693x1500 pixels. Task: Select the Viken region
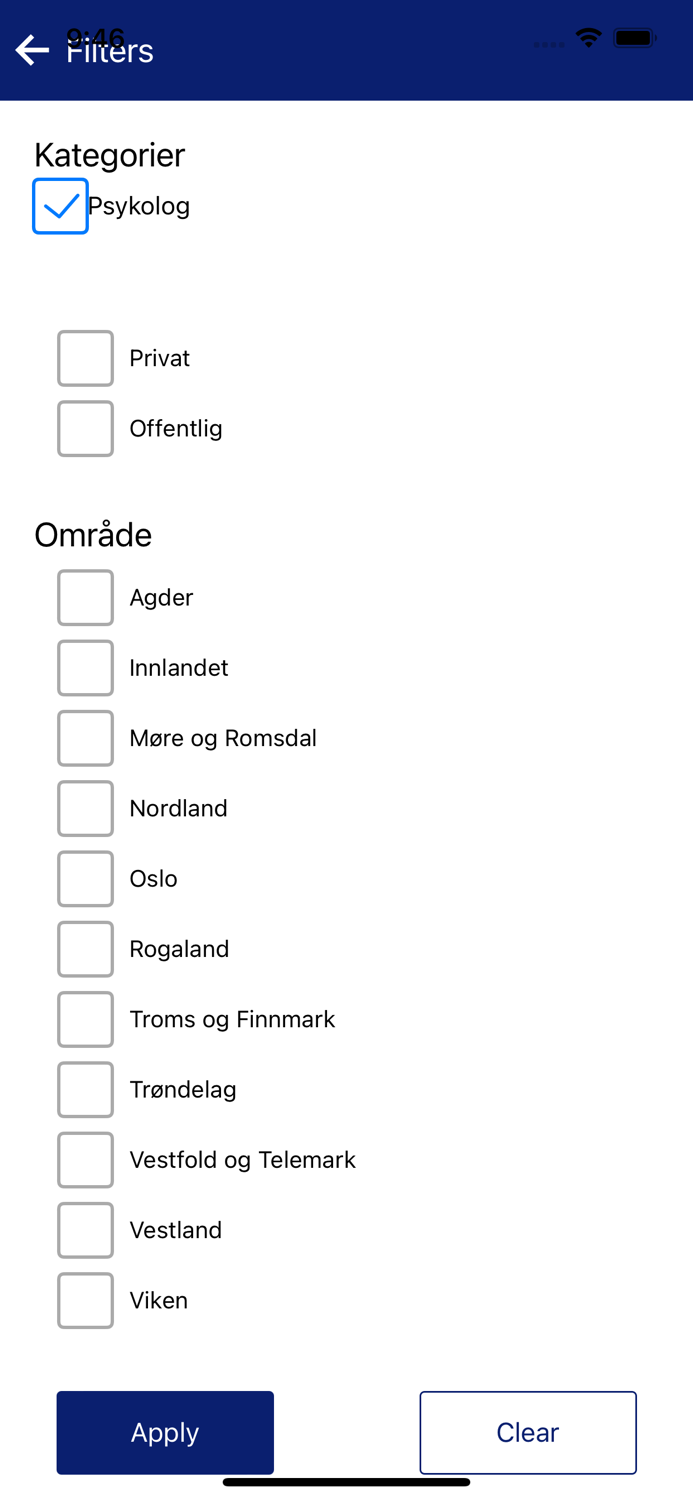(x=85, y=1300)
